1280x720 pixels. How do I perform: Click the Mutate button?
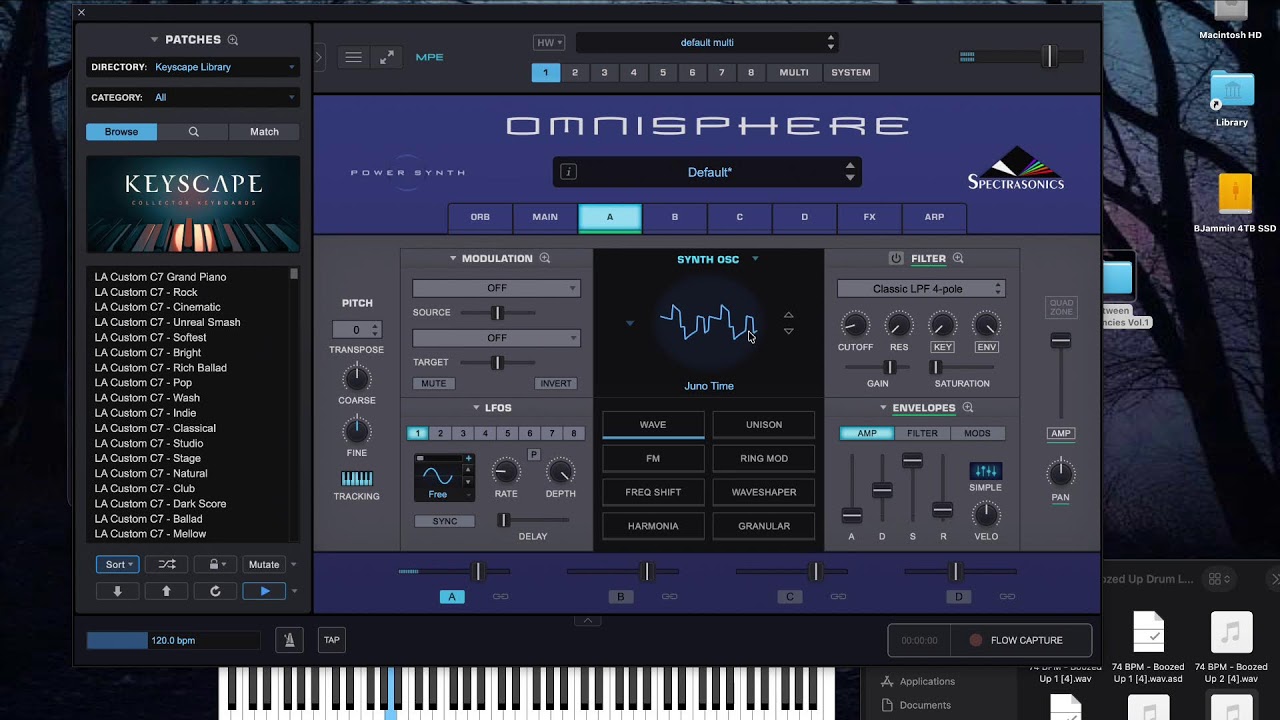tap(265, 564)
